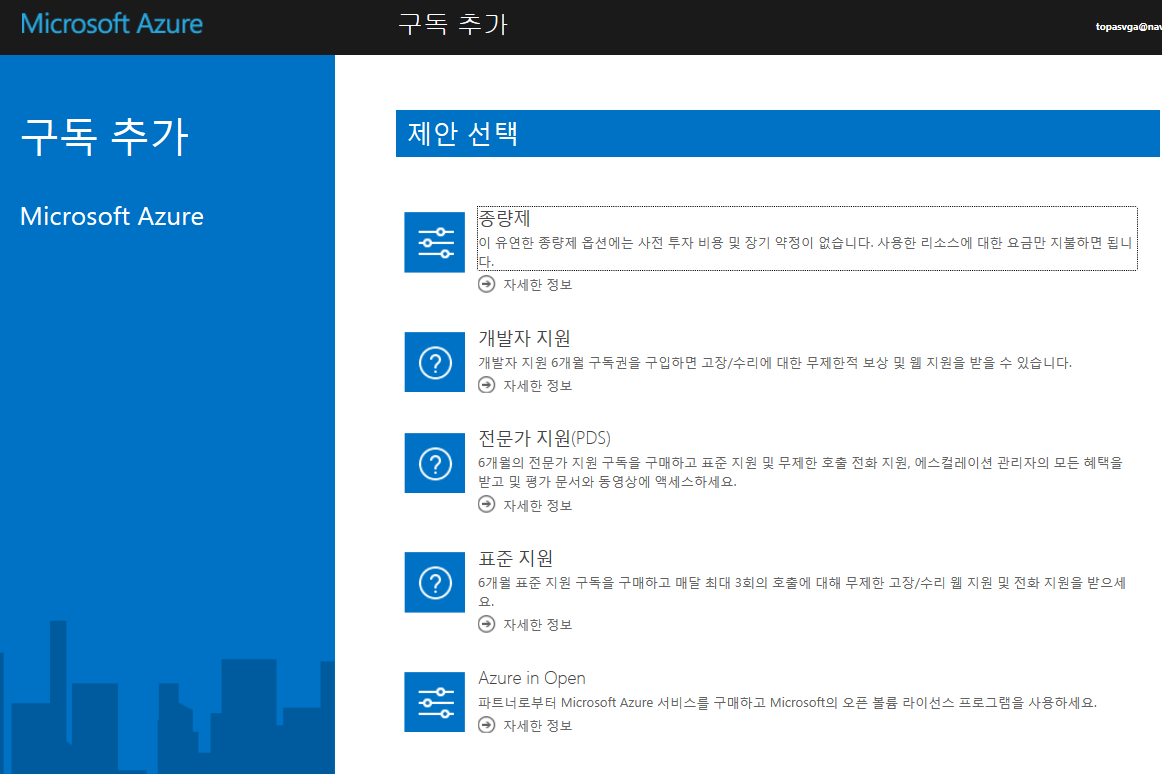
Task: Click the arrow icon under Azure in Open
Action: click(486, 725)
